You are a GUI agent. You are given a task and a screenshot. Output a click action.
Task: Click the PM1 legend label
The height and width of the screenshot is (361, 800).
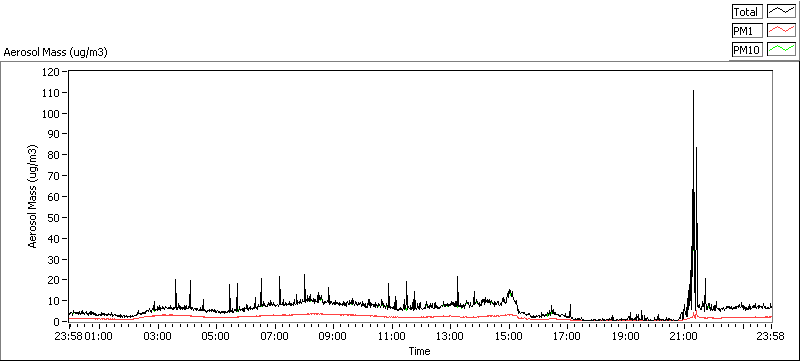pos(747,31)
